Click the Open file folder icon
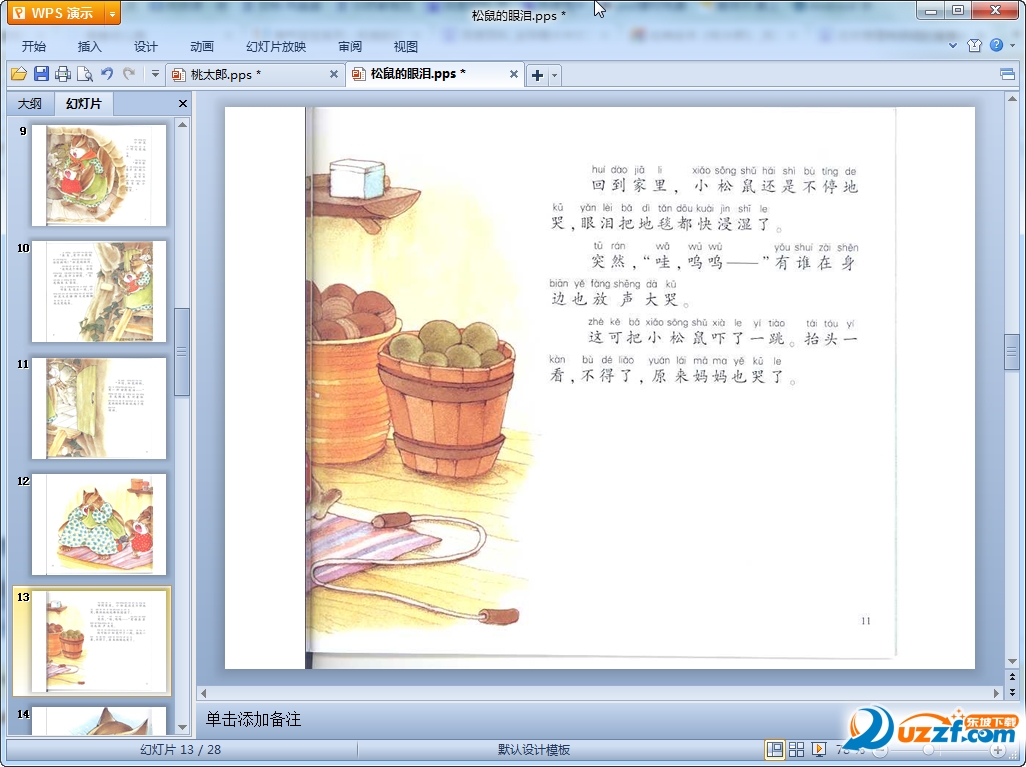 pos(19,74)
